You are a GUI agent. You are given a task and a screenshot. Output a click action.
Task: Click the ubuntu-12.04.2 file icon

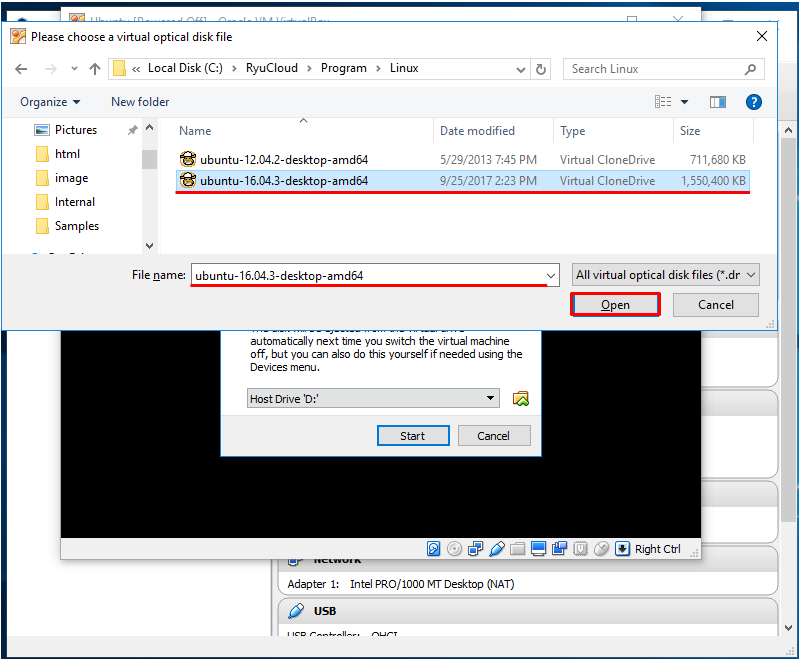click(x=188, y=159)
